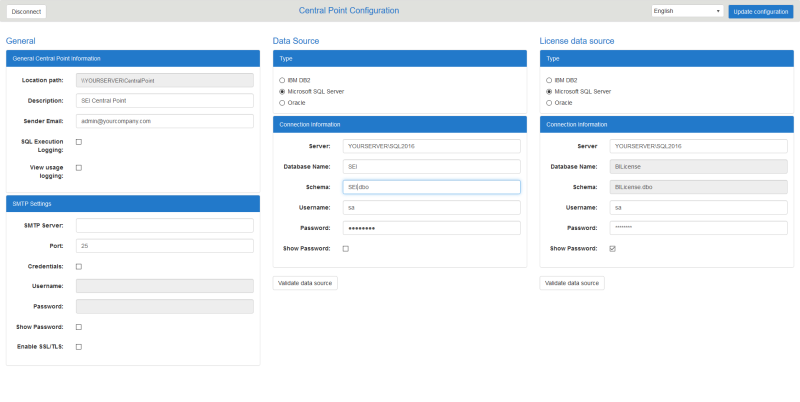800x402 pixels.
Task: Click the Data Source Password field
Action: [431, 228]
